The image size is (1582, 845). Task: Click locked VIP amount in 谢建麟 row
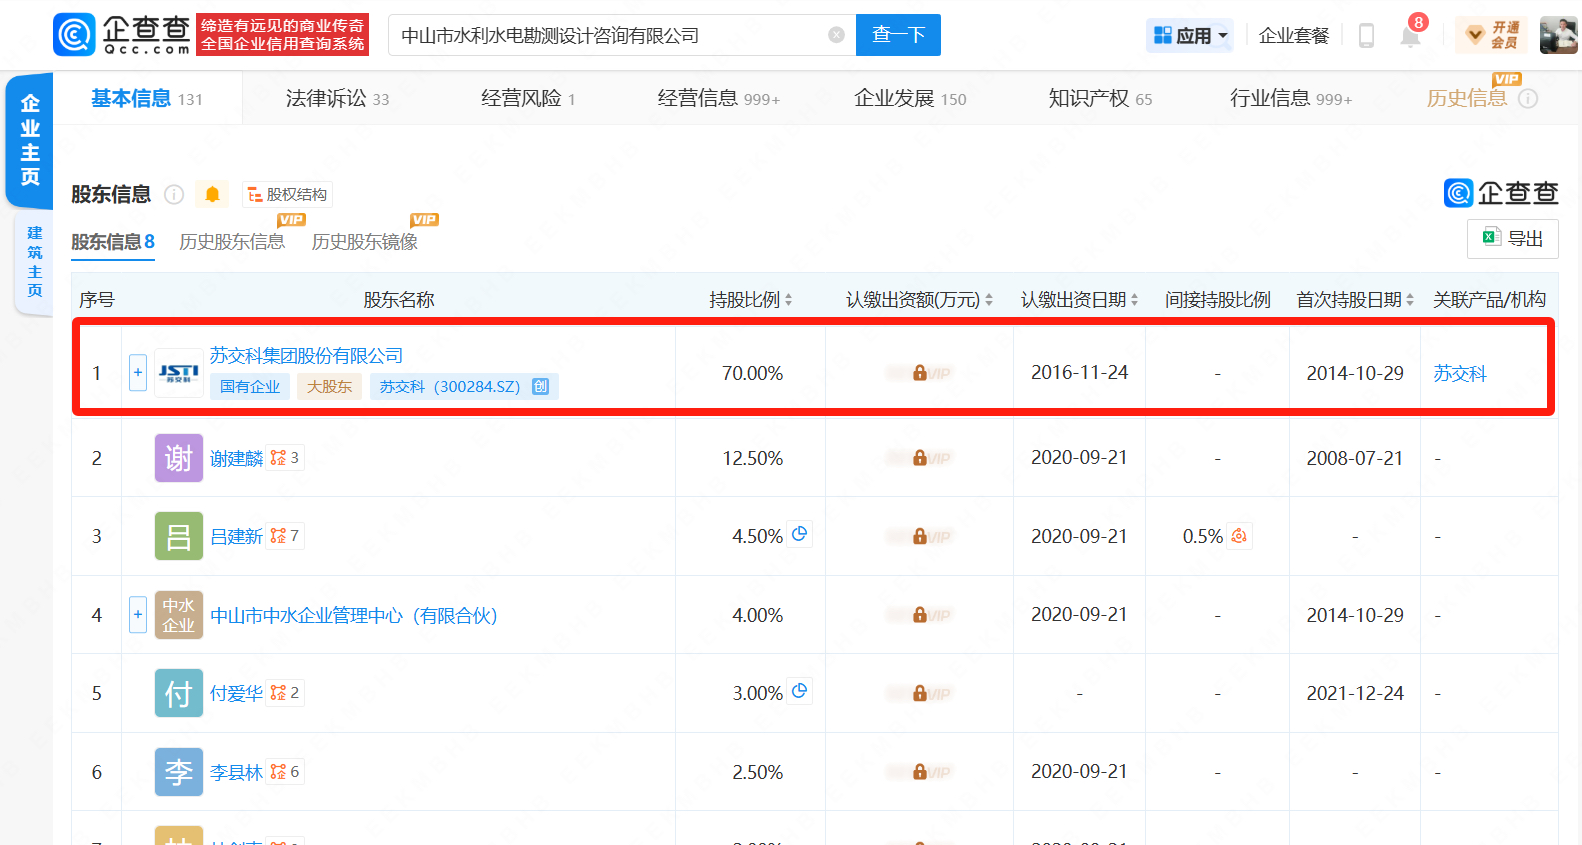click(x=920, y=458)
